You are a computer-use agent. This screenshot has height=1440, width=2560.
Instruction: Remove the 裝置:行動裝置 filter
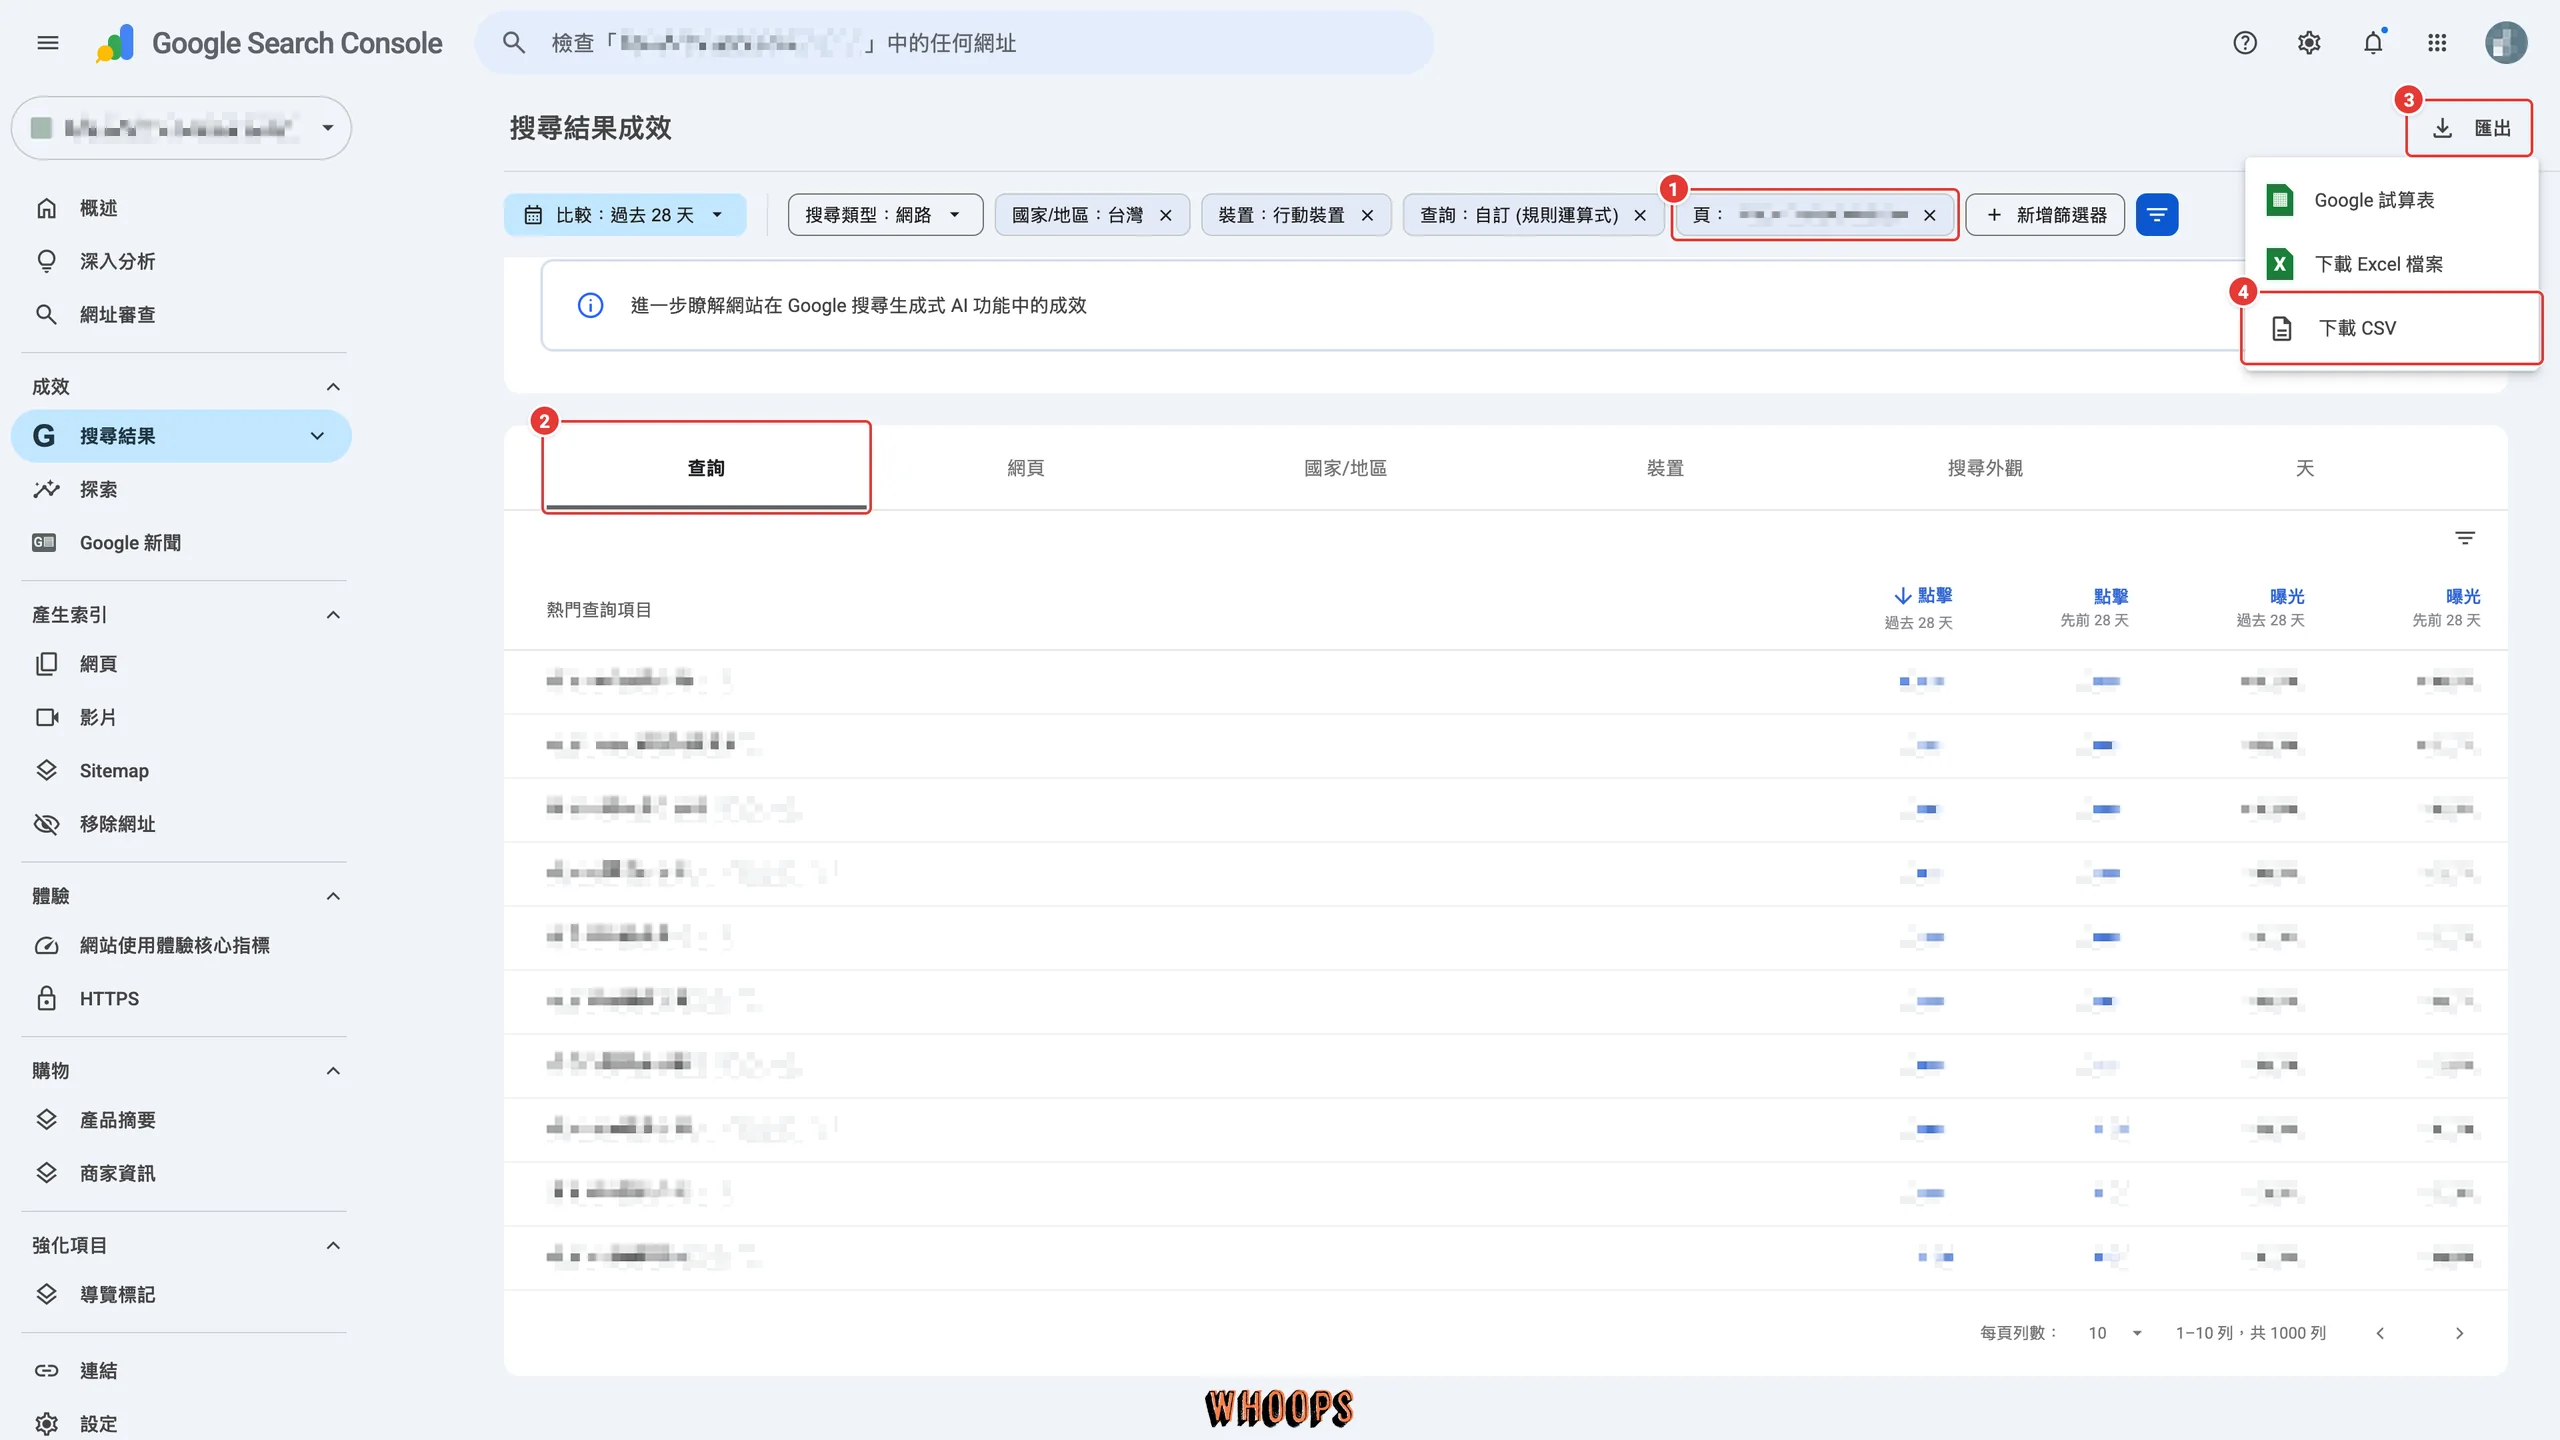coord(1368,215)
